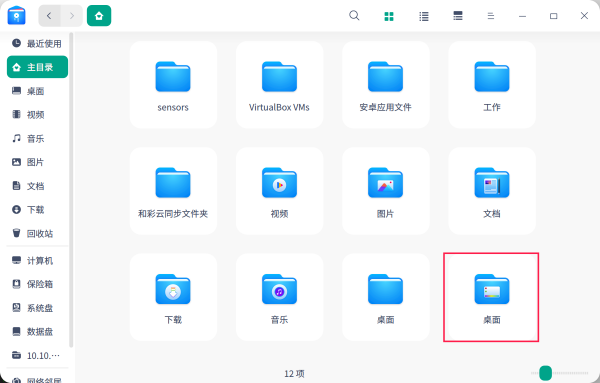Close the file manager window
Screen dimensions: 600x383
[x=584, y=16]
